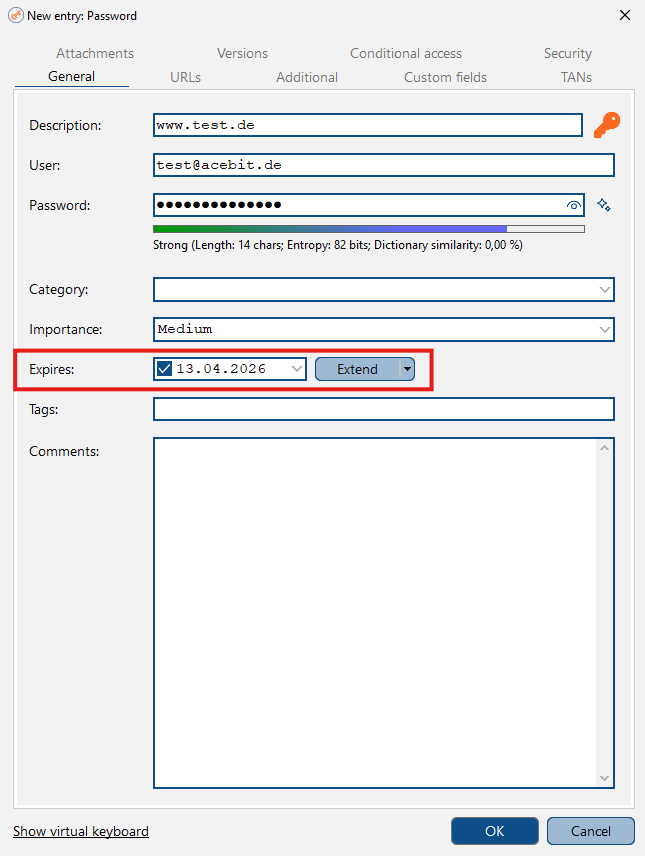The height and width of the screenshot is (856, 645).
Task: Confirm the entry with OK
Action: pos(495,831)
